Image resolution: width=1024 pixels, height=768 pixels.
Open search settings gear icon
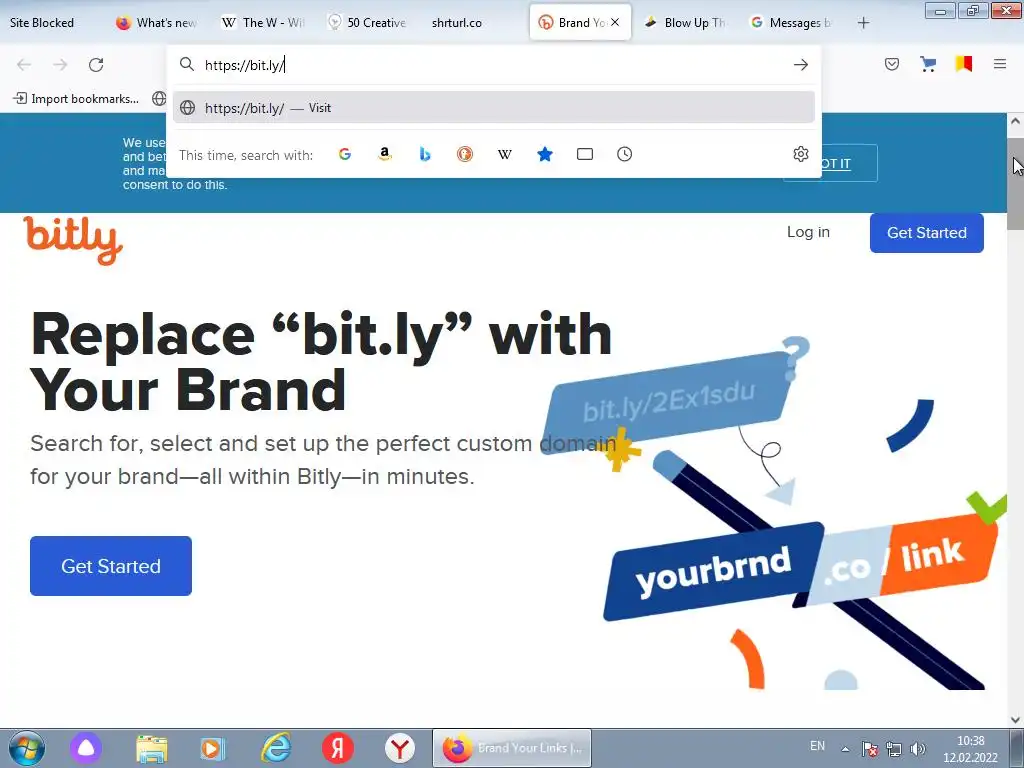[x=801, y=154]
